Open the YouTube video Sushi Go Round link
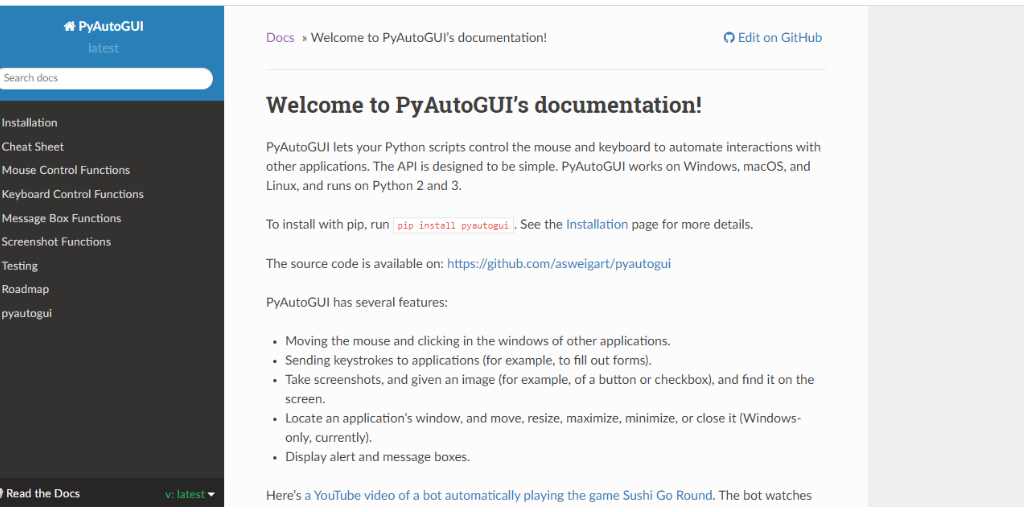Viewport: 1024px width, 512px height. 508,495
